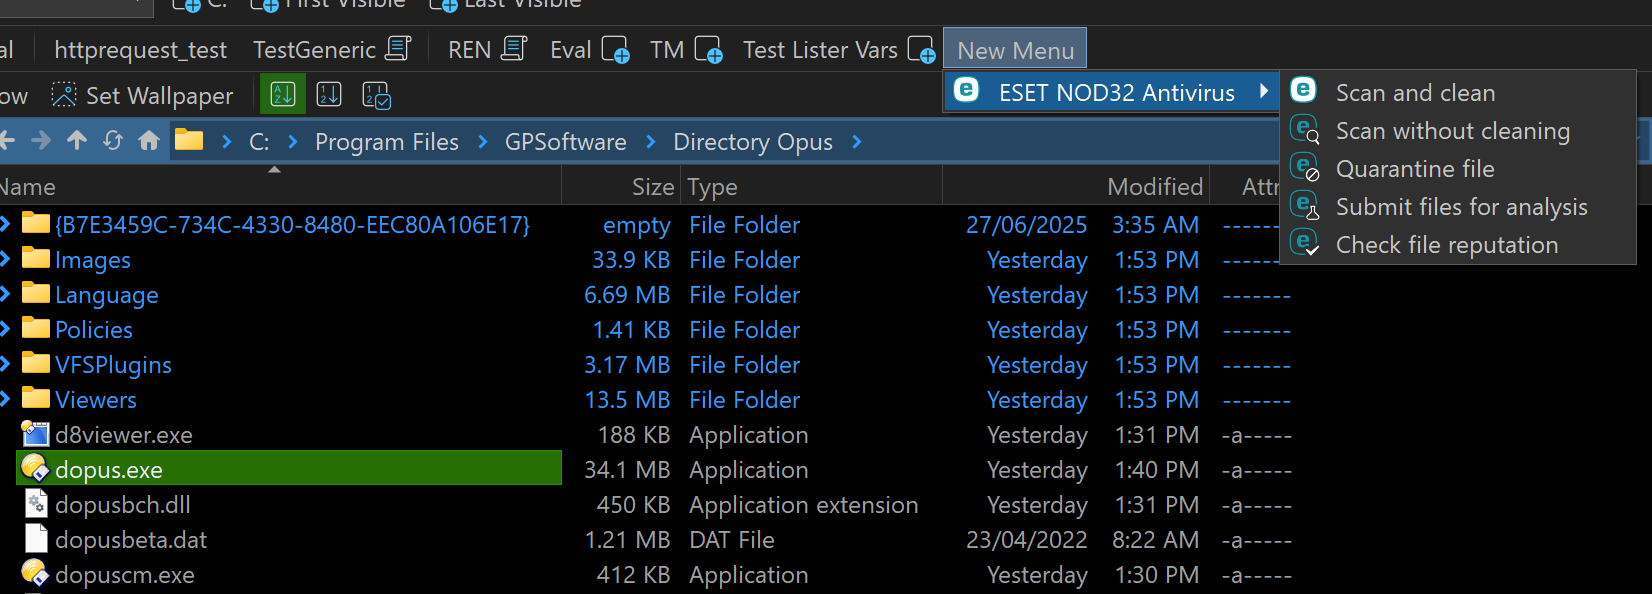Select Scan and clean menu entry

tap(1415, 93)
